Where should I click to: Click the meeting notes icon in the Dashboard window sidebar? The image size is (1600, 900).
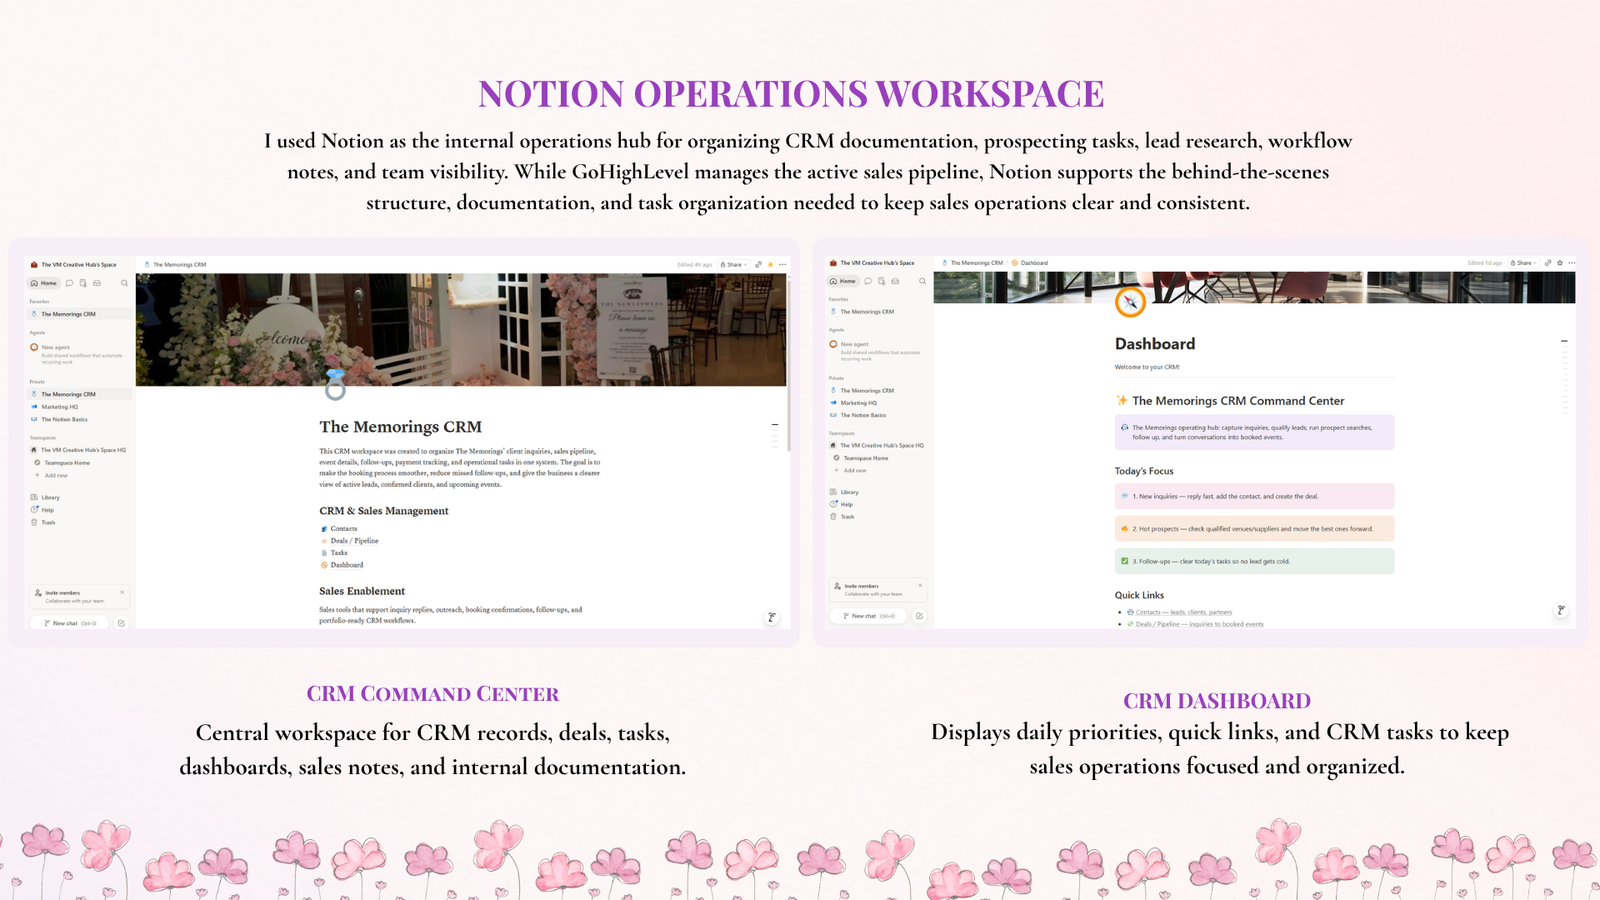(x=881, y=281)
